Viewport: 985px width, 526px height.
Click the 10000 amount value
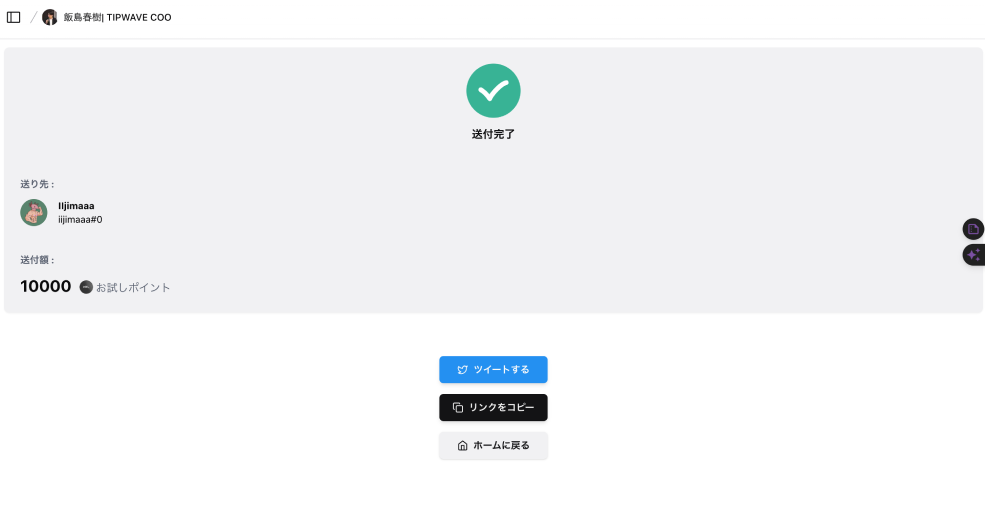46,287
